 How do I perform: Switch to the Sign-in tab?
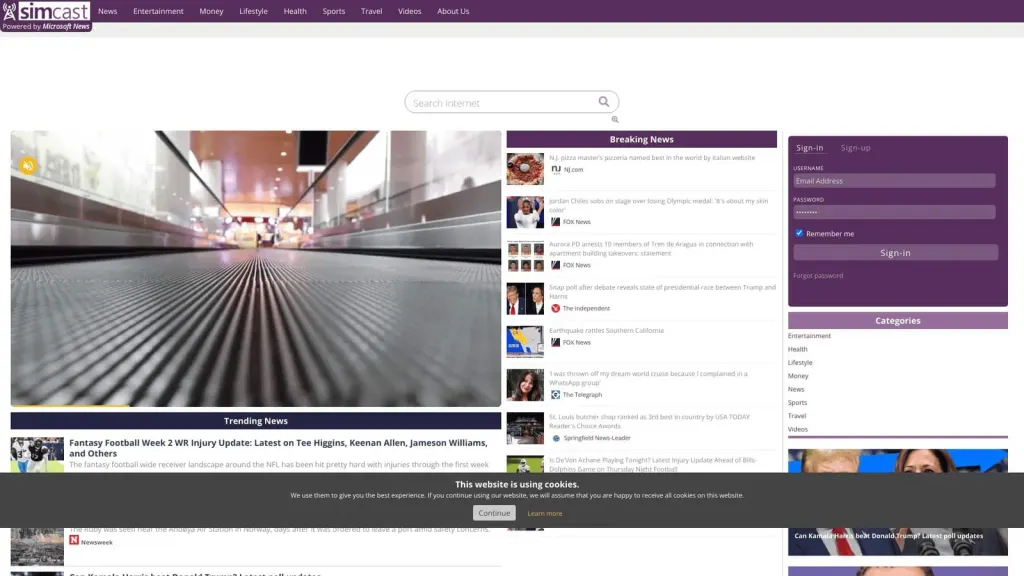tap(809, 148)
